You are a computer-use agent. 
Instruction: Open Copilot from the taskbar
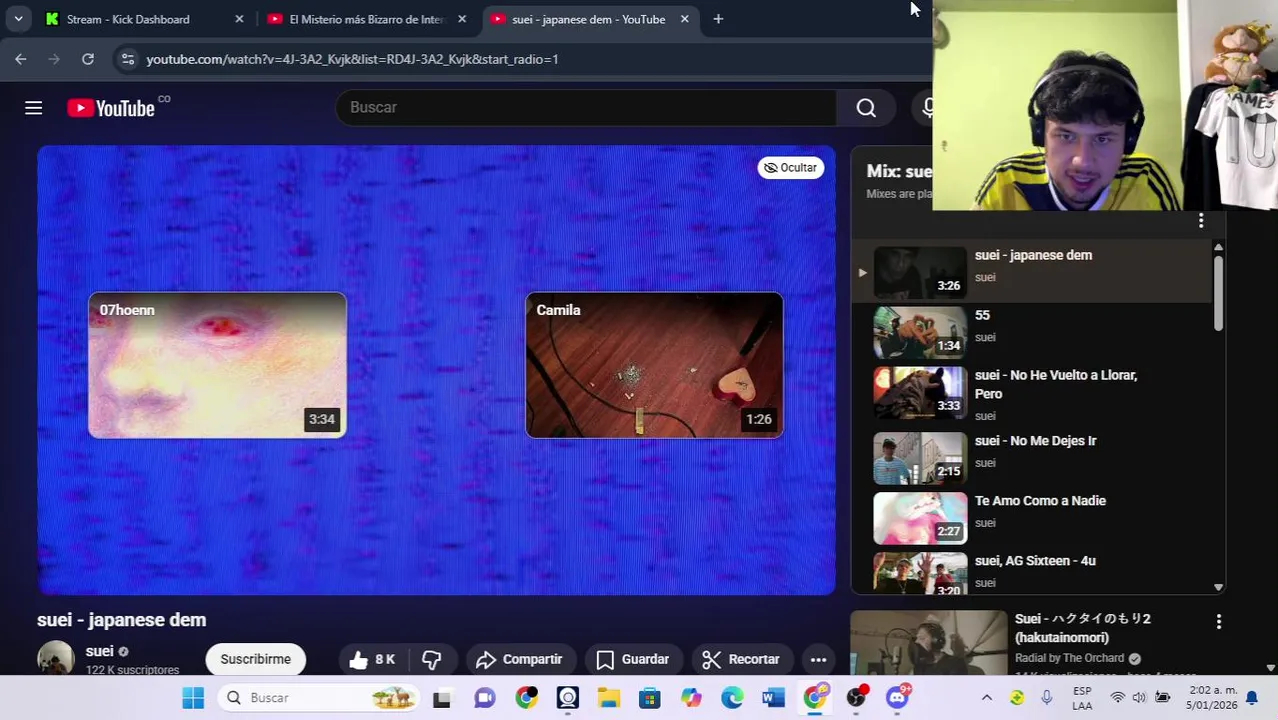[x=691, y=698]
